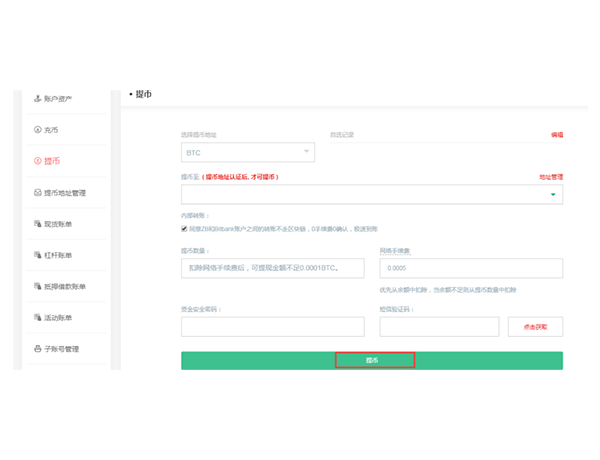Open the 活动账单 menu item
The width and height of the screenshot is (600, 460).
(x=63, y=318)
